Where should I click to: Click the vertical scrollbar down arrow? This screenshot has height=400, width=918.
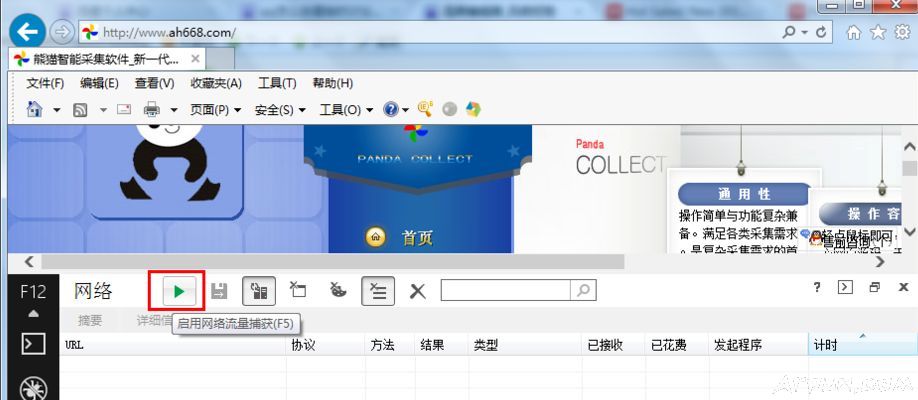[909, 231]
